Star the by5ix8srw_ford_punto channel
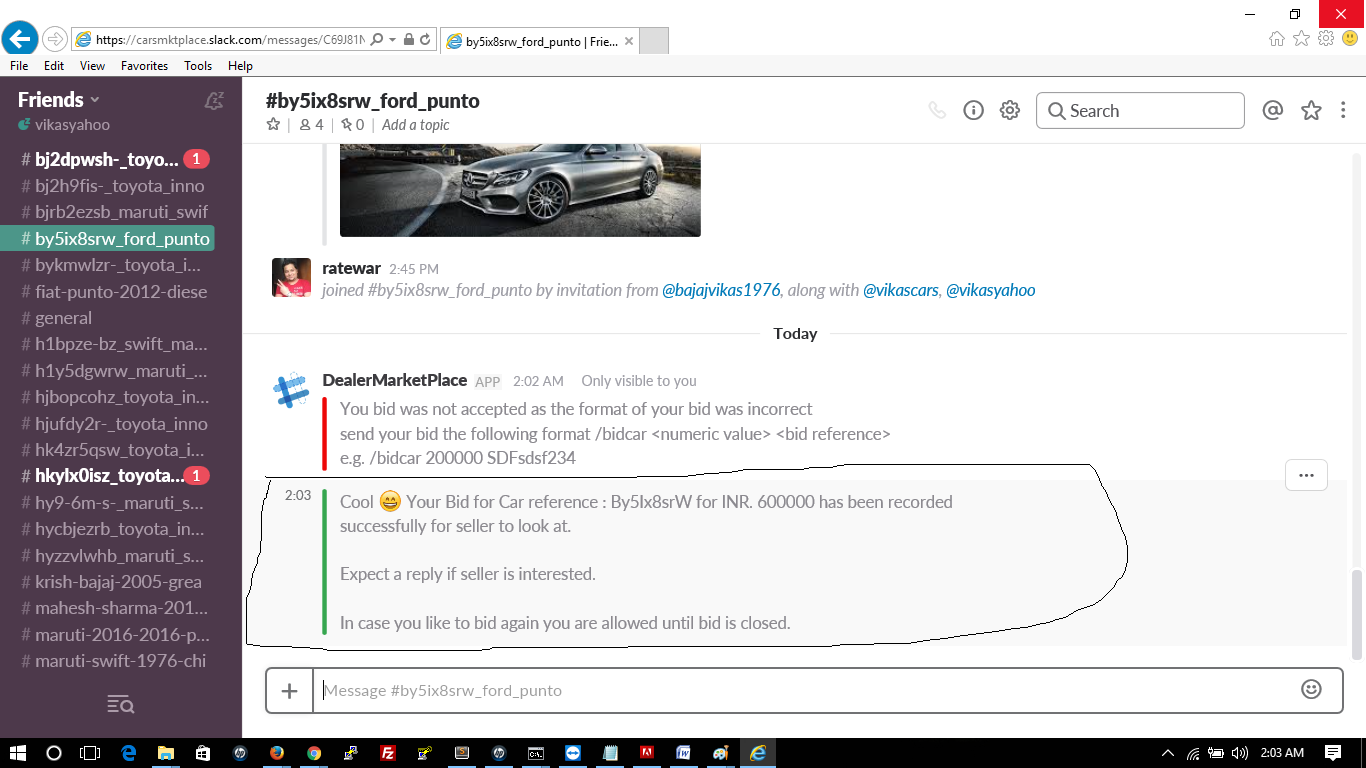Viewport: 1366px width, 768px height. tap(273, 125)
